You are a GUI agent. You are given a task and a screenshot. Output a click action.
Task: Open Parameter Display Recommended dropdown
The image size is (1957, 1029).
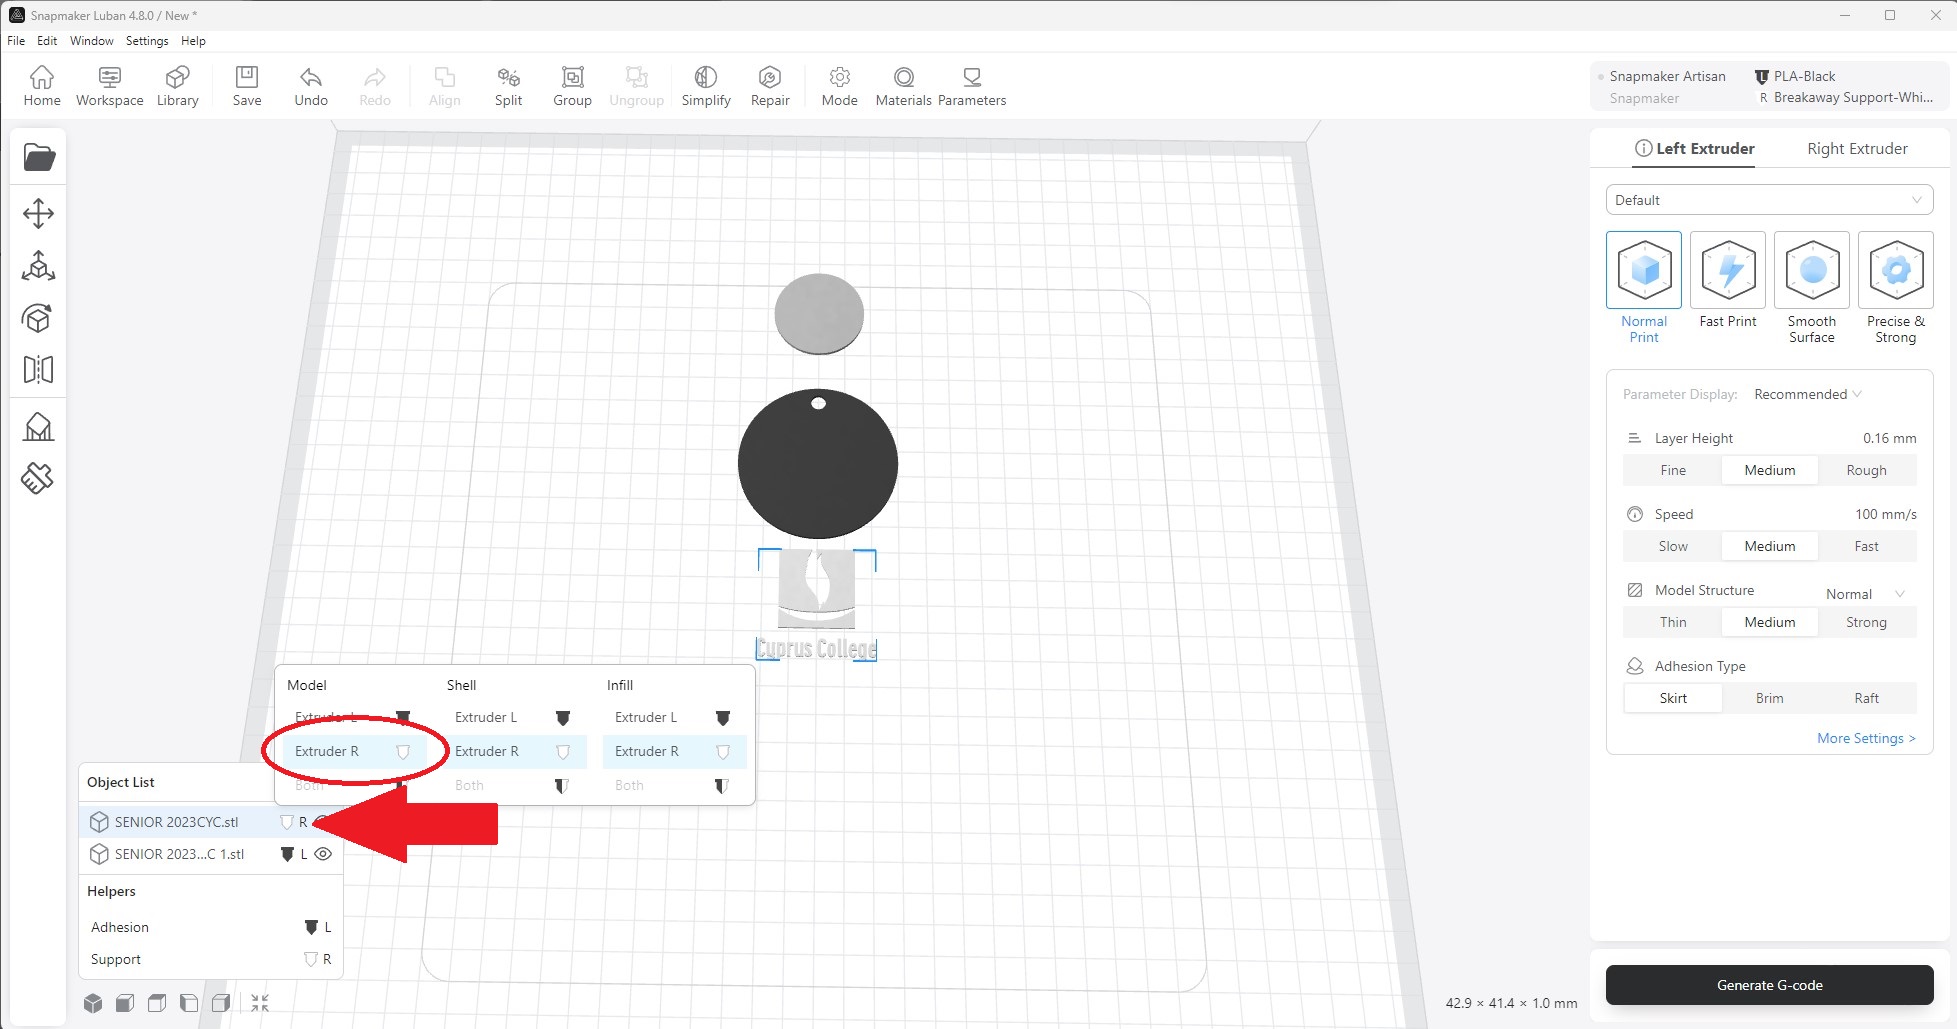(x=1807, y=394)
